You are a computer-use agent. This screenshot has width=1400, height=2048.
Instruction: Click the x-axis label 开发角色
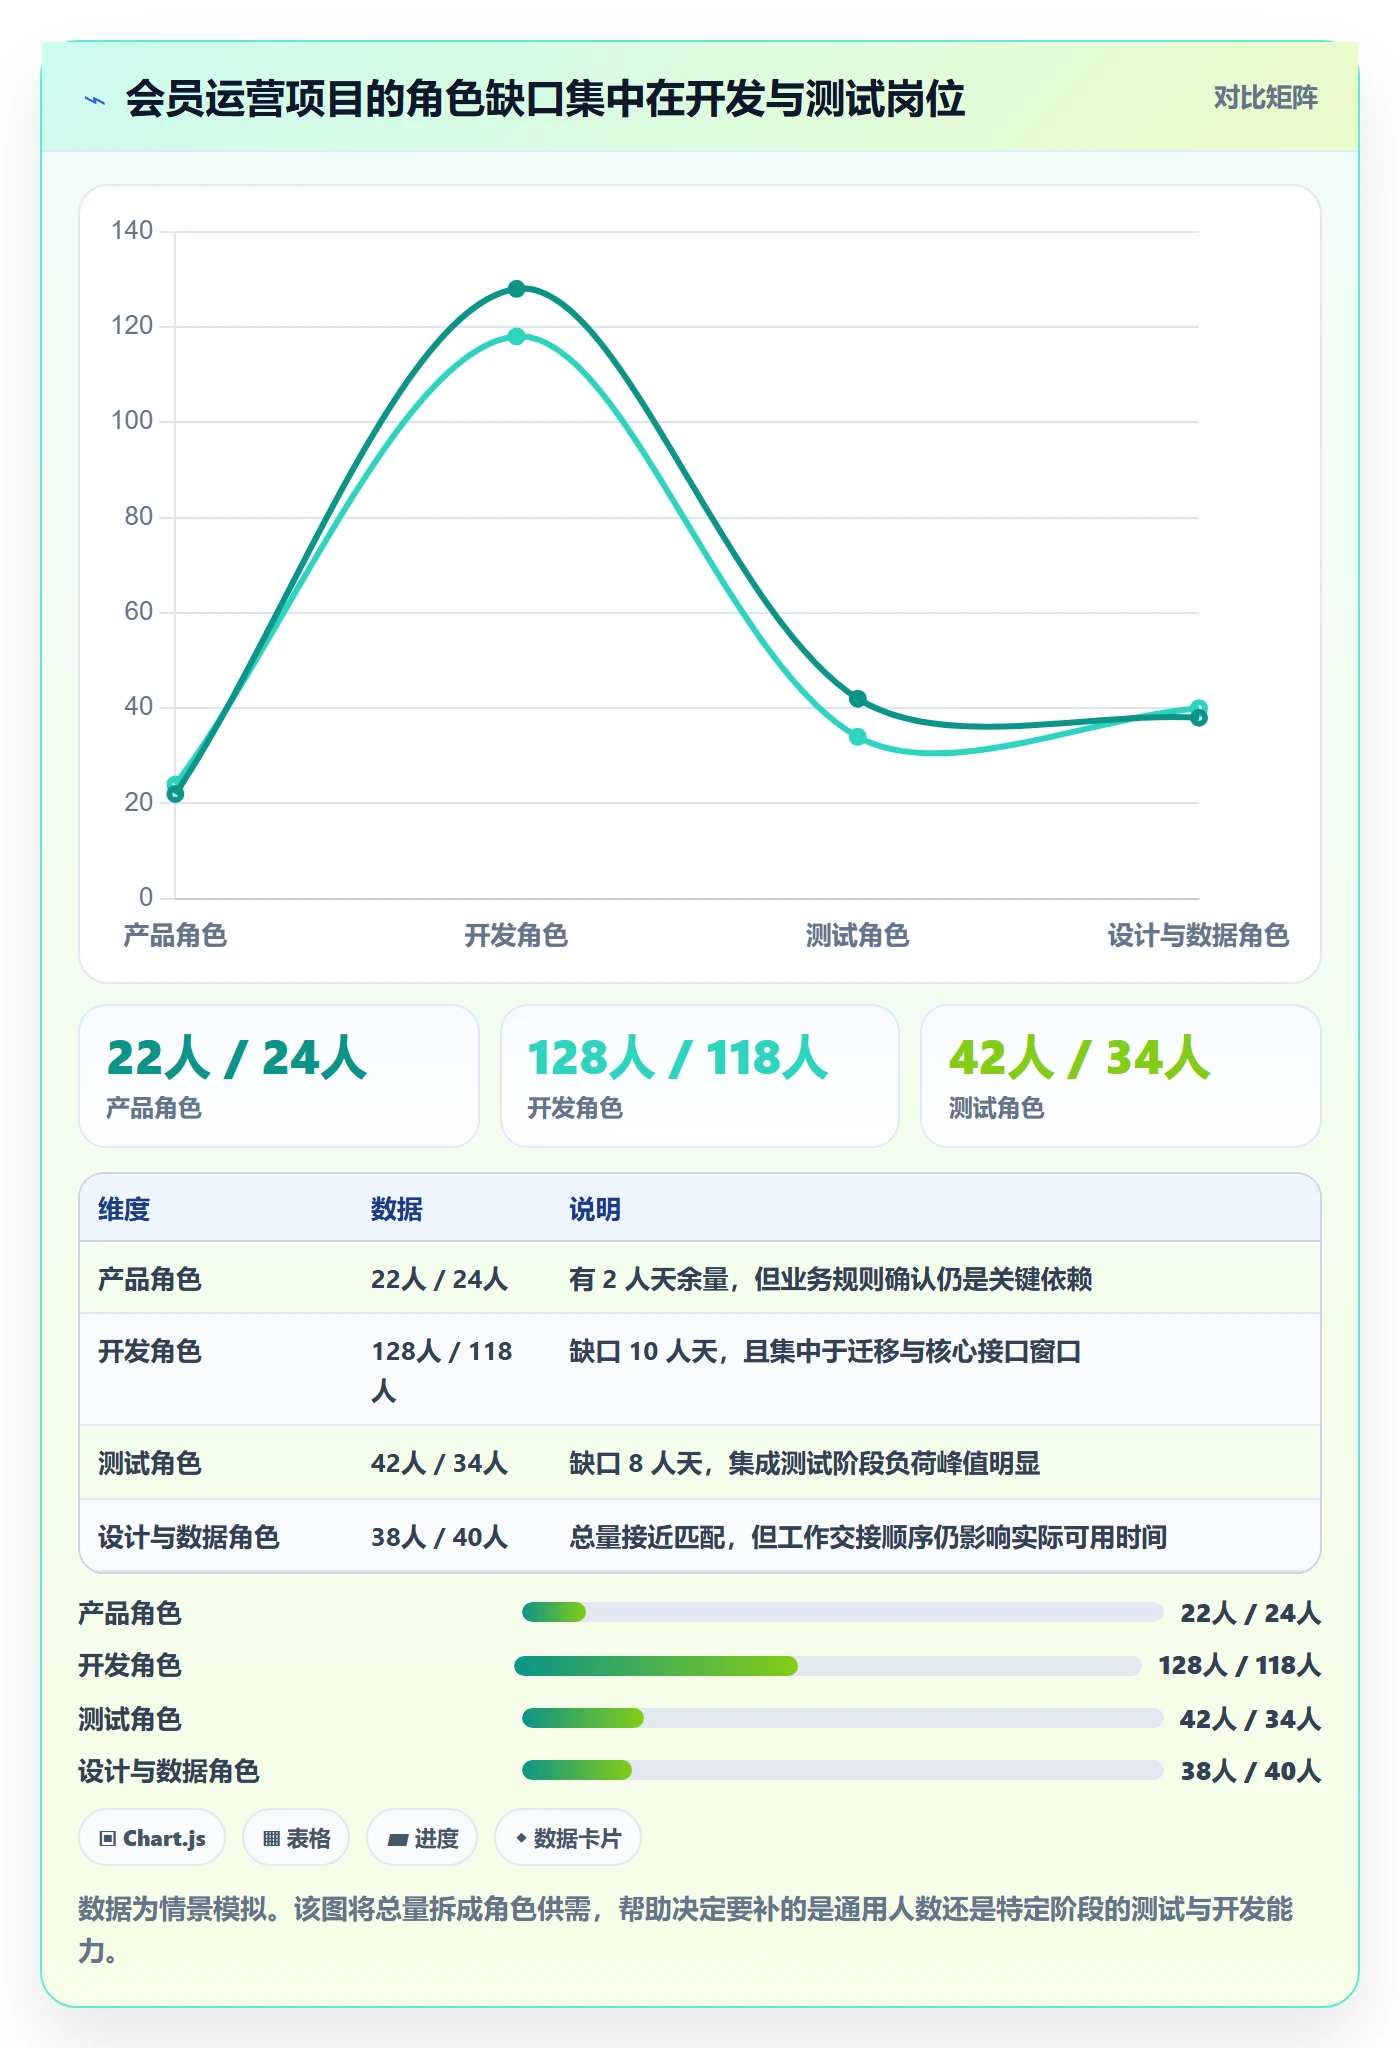pos(516,936)
